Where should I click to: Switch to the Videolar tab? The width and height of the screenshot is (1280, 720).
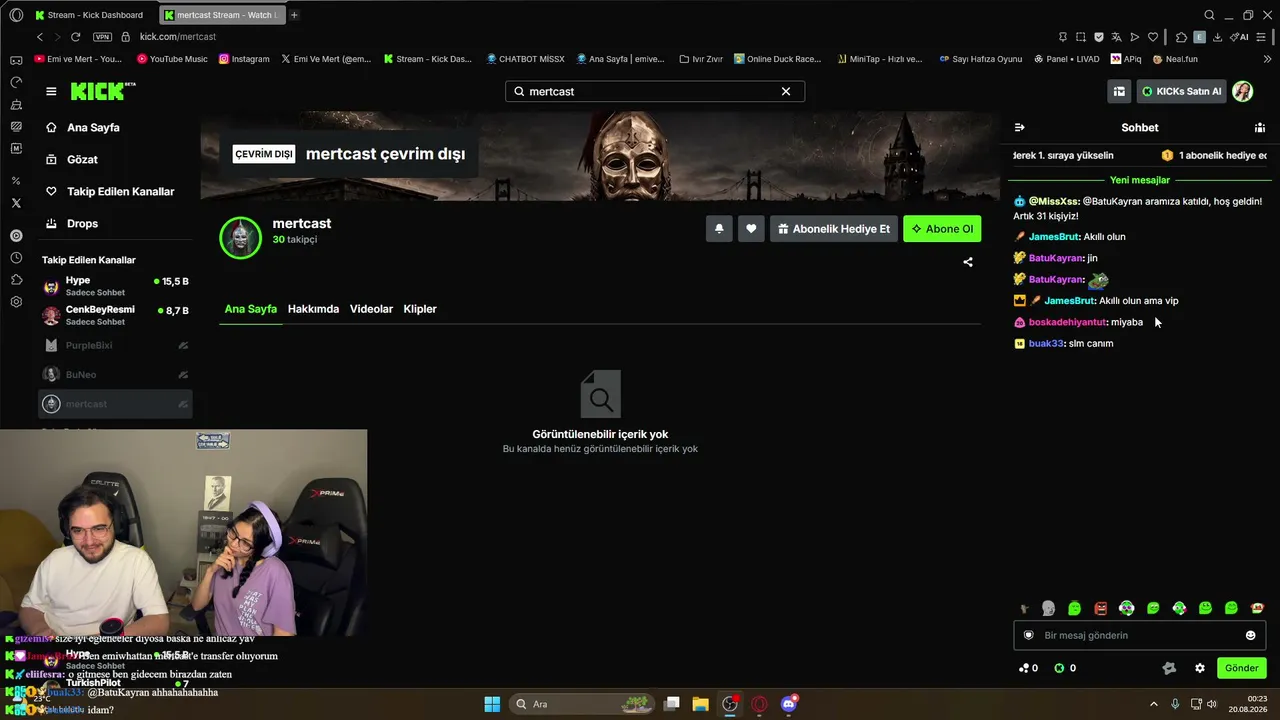[x=371, y=309]
